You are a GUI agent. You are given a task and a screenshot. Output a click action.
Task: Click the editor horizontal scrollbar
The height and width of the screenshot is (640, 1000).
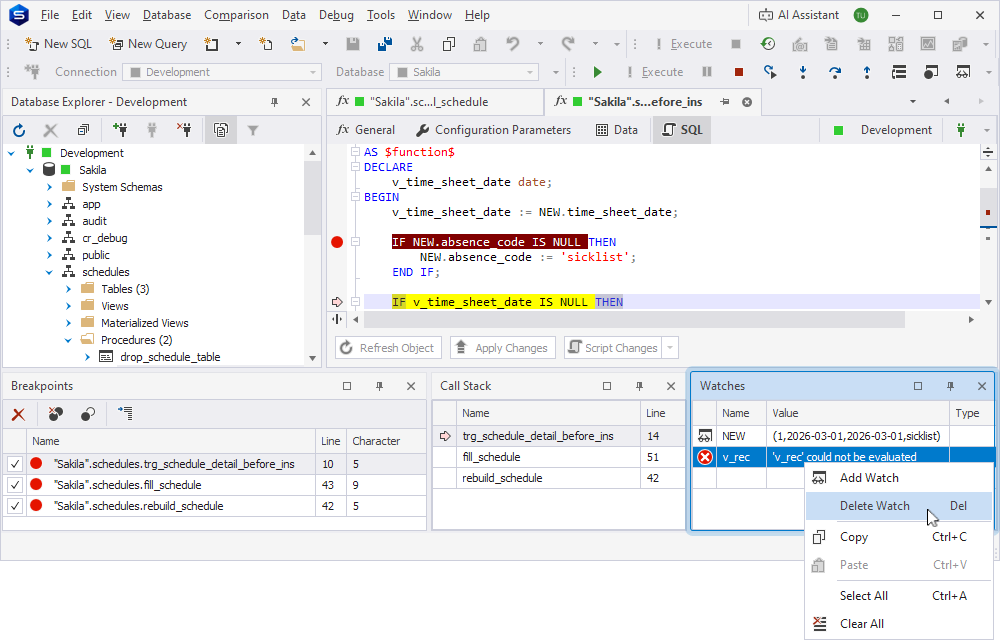[x=633, y=319]
